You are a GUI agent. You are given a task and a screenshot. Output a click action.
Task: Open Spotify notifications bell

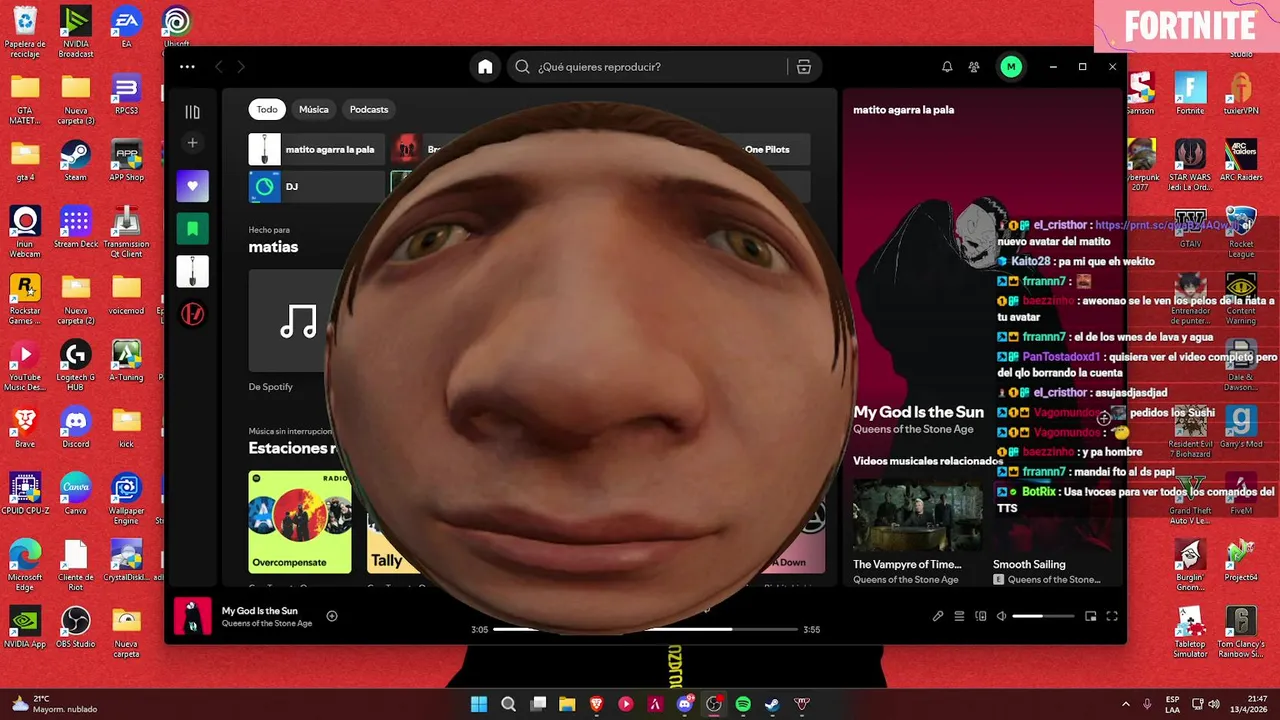[947, 67]
